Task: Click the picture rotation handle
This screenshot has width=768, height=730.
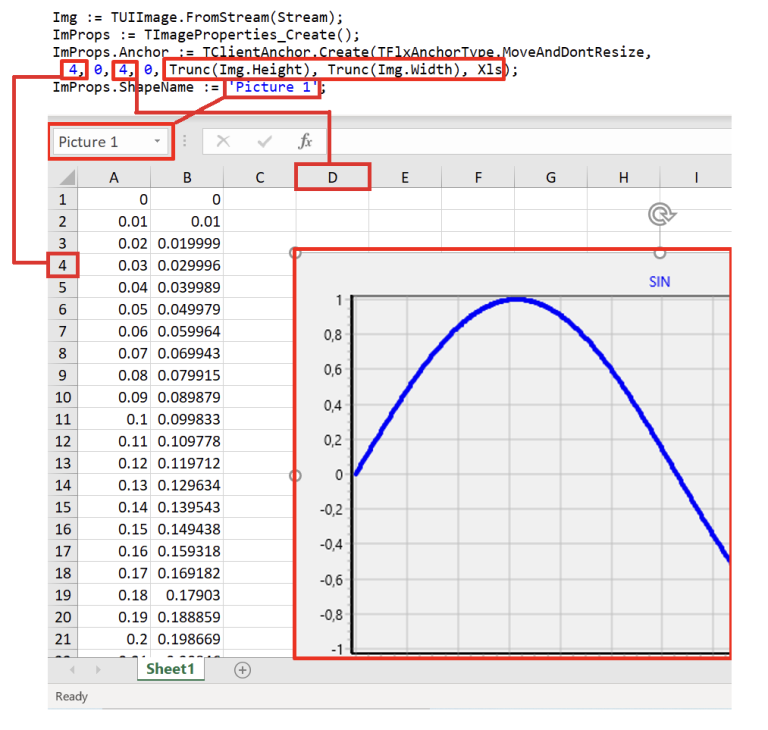Action: 659,214
